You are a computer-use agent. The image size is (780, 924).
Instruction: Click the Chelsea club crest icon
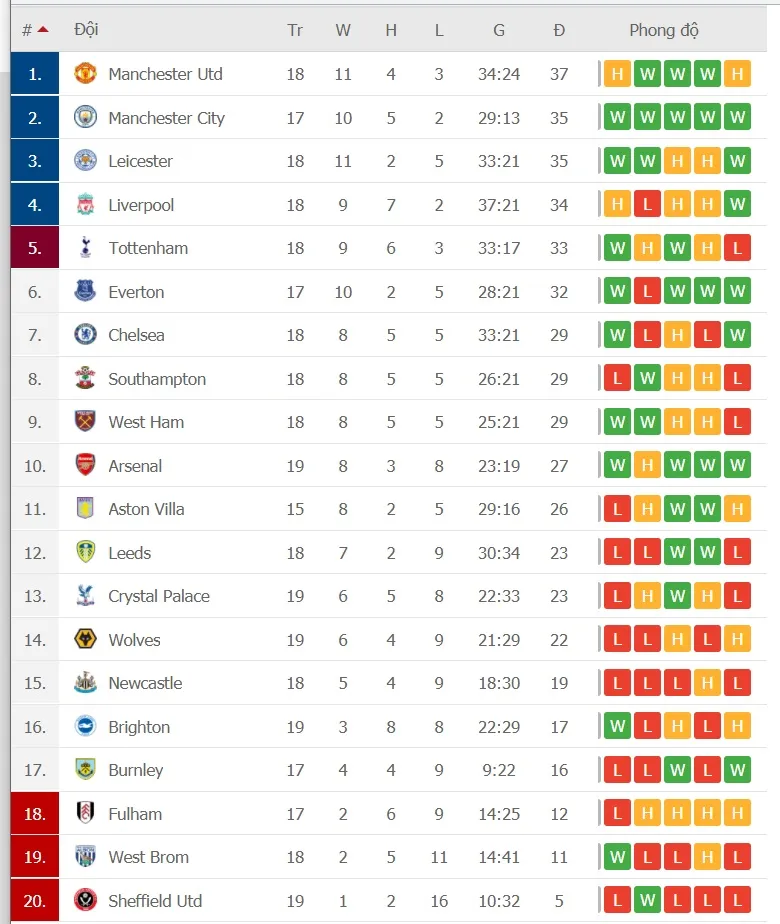[x=86, y=335]
